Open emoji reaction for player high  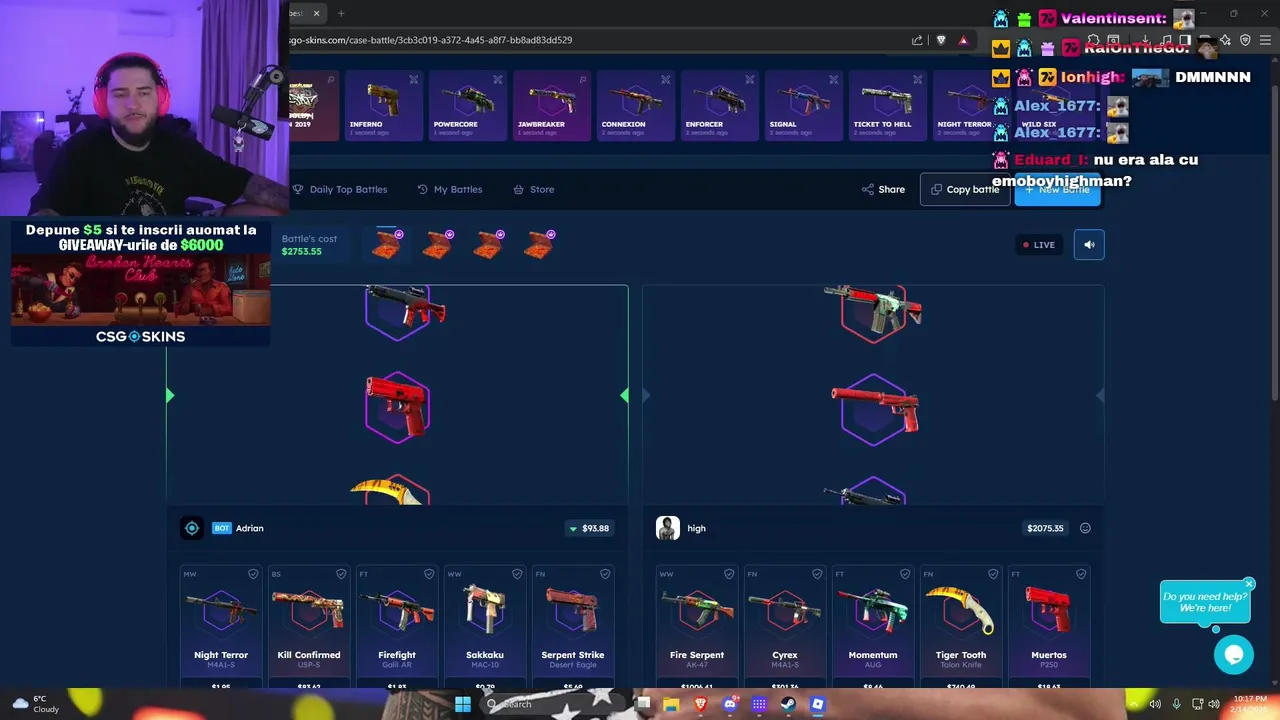(1085, 528)
